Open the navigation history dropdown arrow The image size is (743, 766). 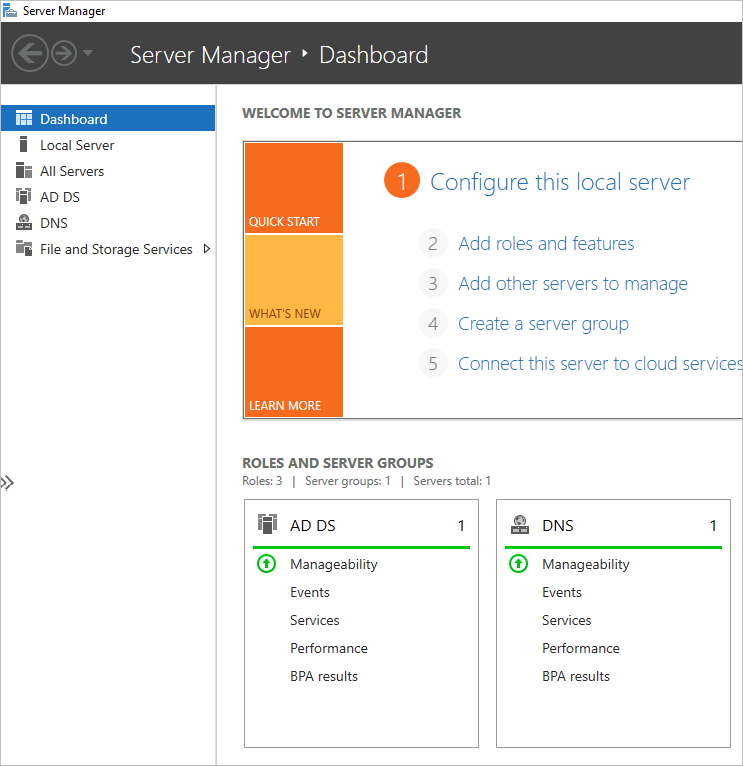tap(88, 52)
